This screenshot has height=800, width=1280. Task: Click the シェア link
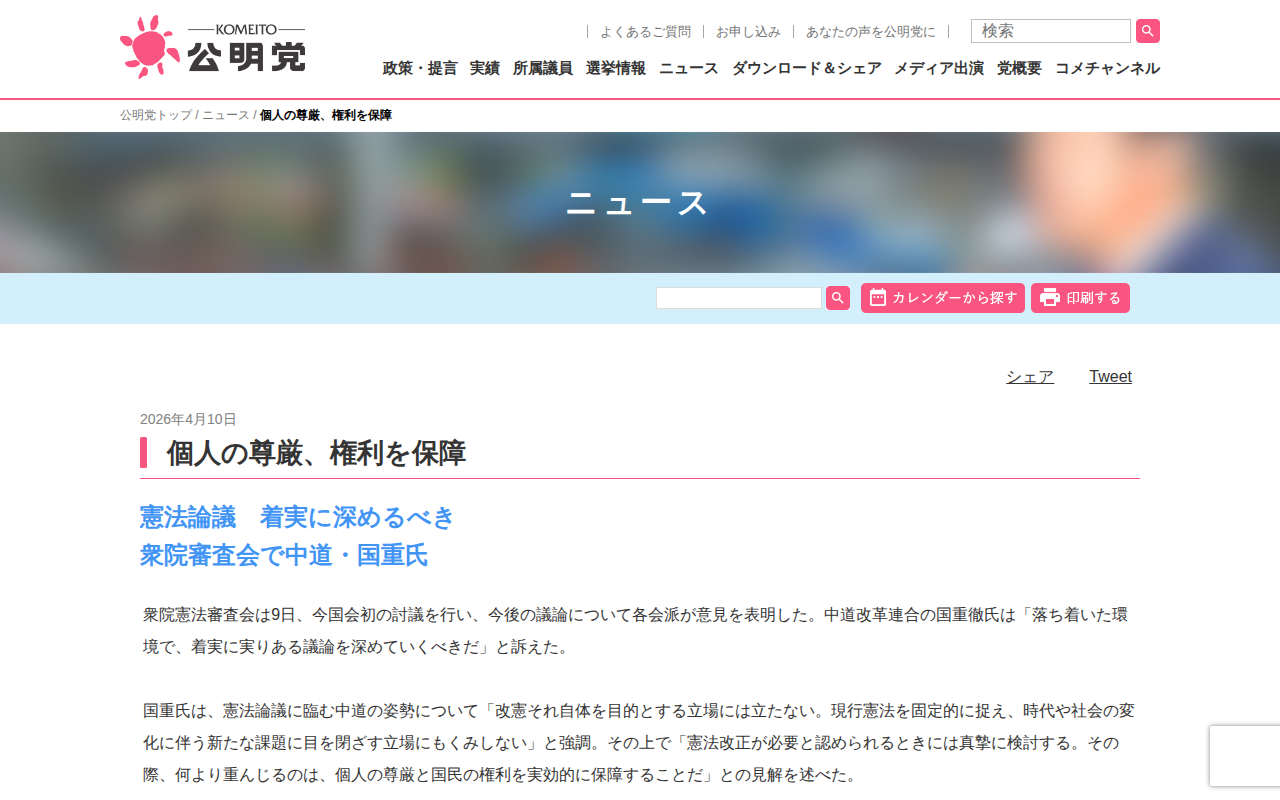point(1030,377)
